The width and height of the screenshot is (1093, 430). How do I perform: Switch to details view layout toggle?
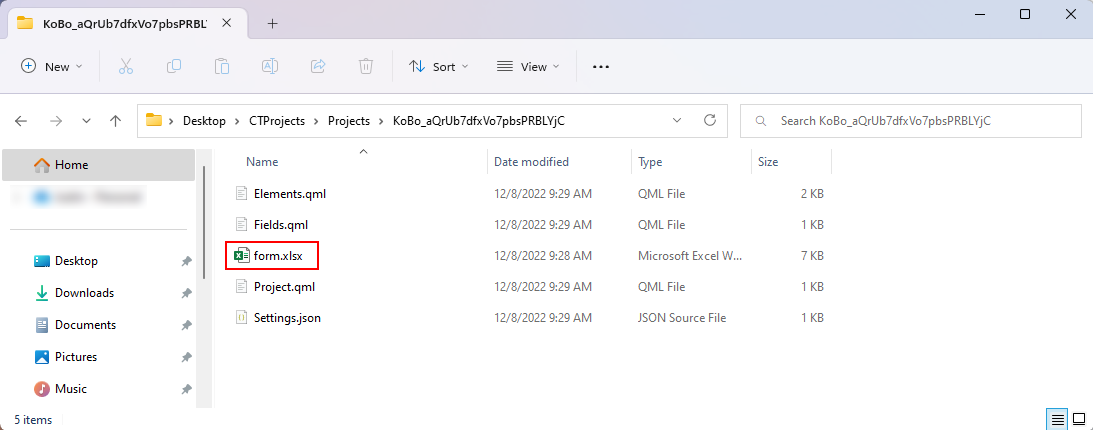click(x=1056, y=418)
